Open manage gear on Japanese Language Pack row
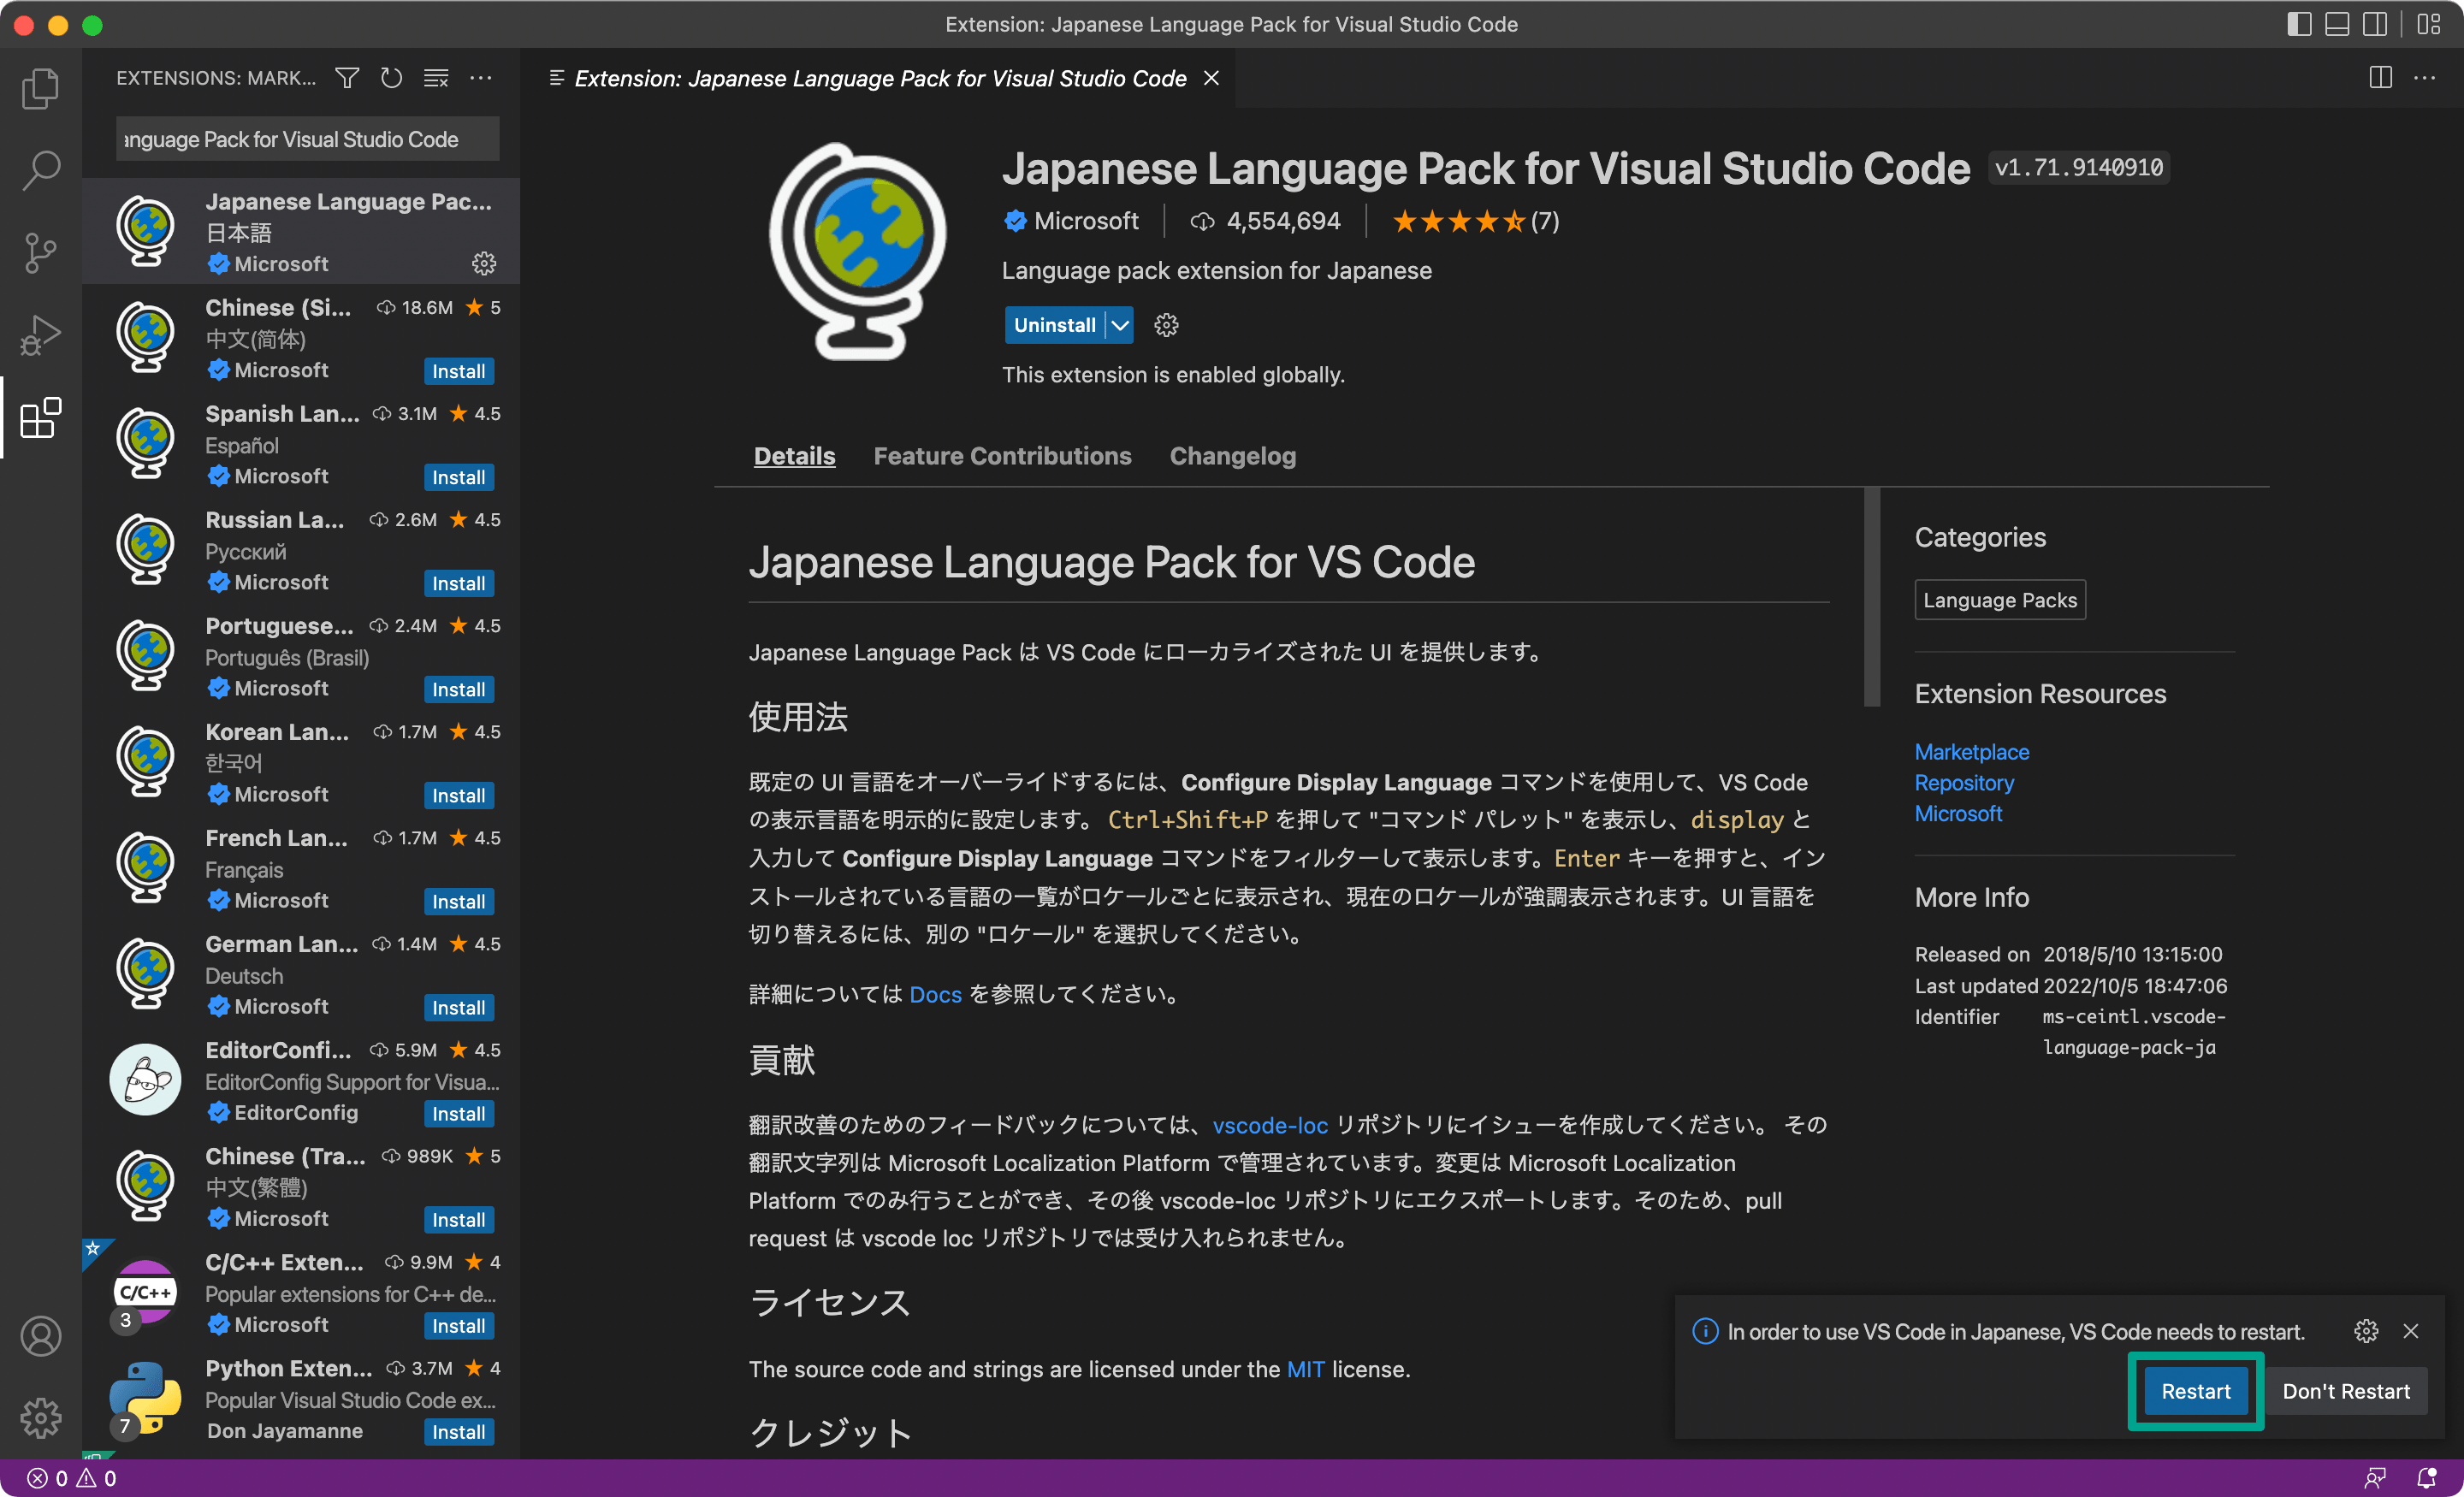This screenshot has width=2464, height=1497. pyautogui.click(x=484, y=263)
